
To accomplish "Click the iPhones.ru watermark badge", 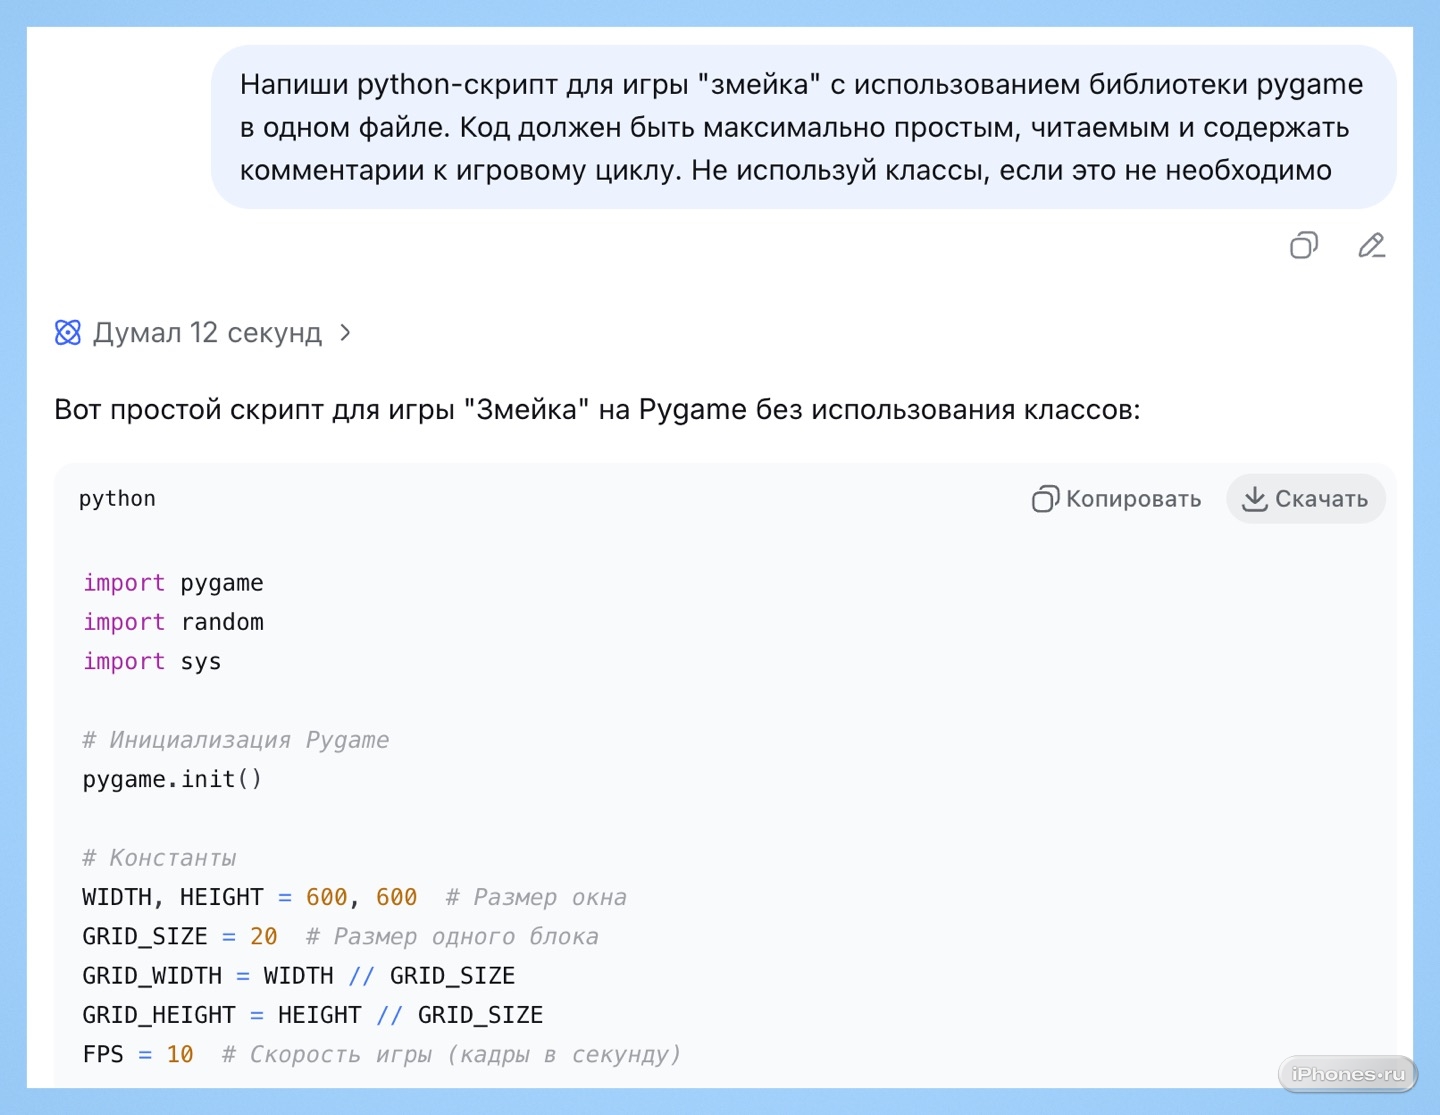I will tap(1347, 1074).
